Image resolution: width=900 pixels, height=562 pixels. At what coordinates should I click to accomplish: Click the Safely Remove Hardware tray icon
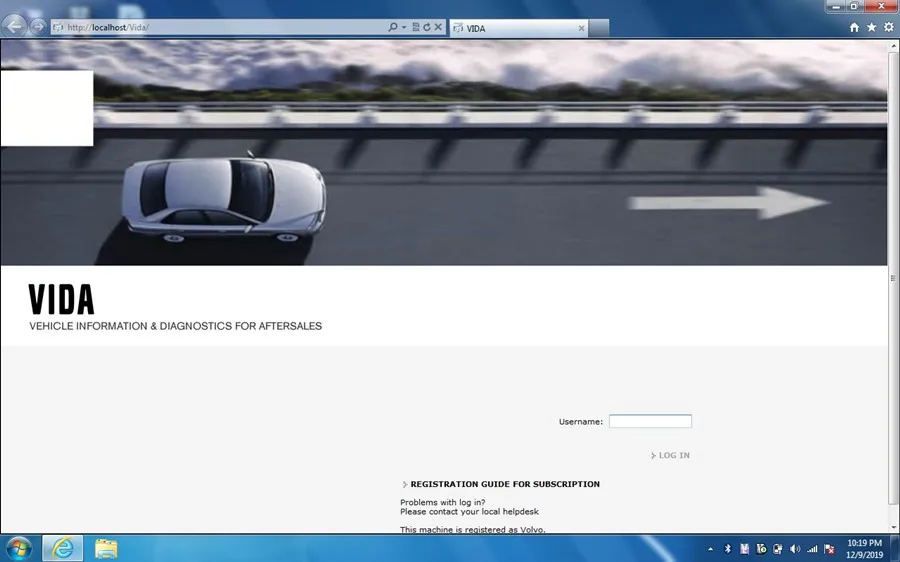pos(778,549)
